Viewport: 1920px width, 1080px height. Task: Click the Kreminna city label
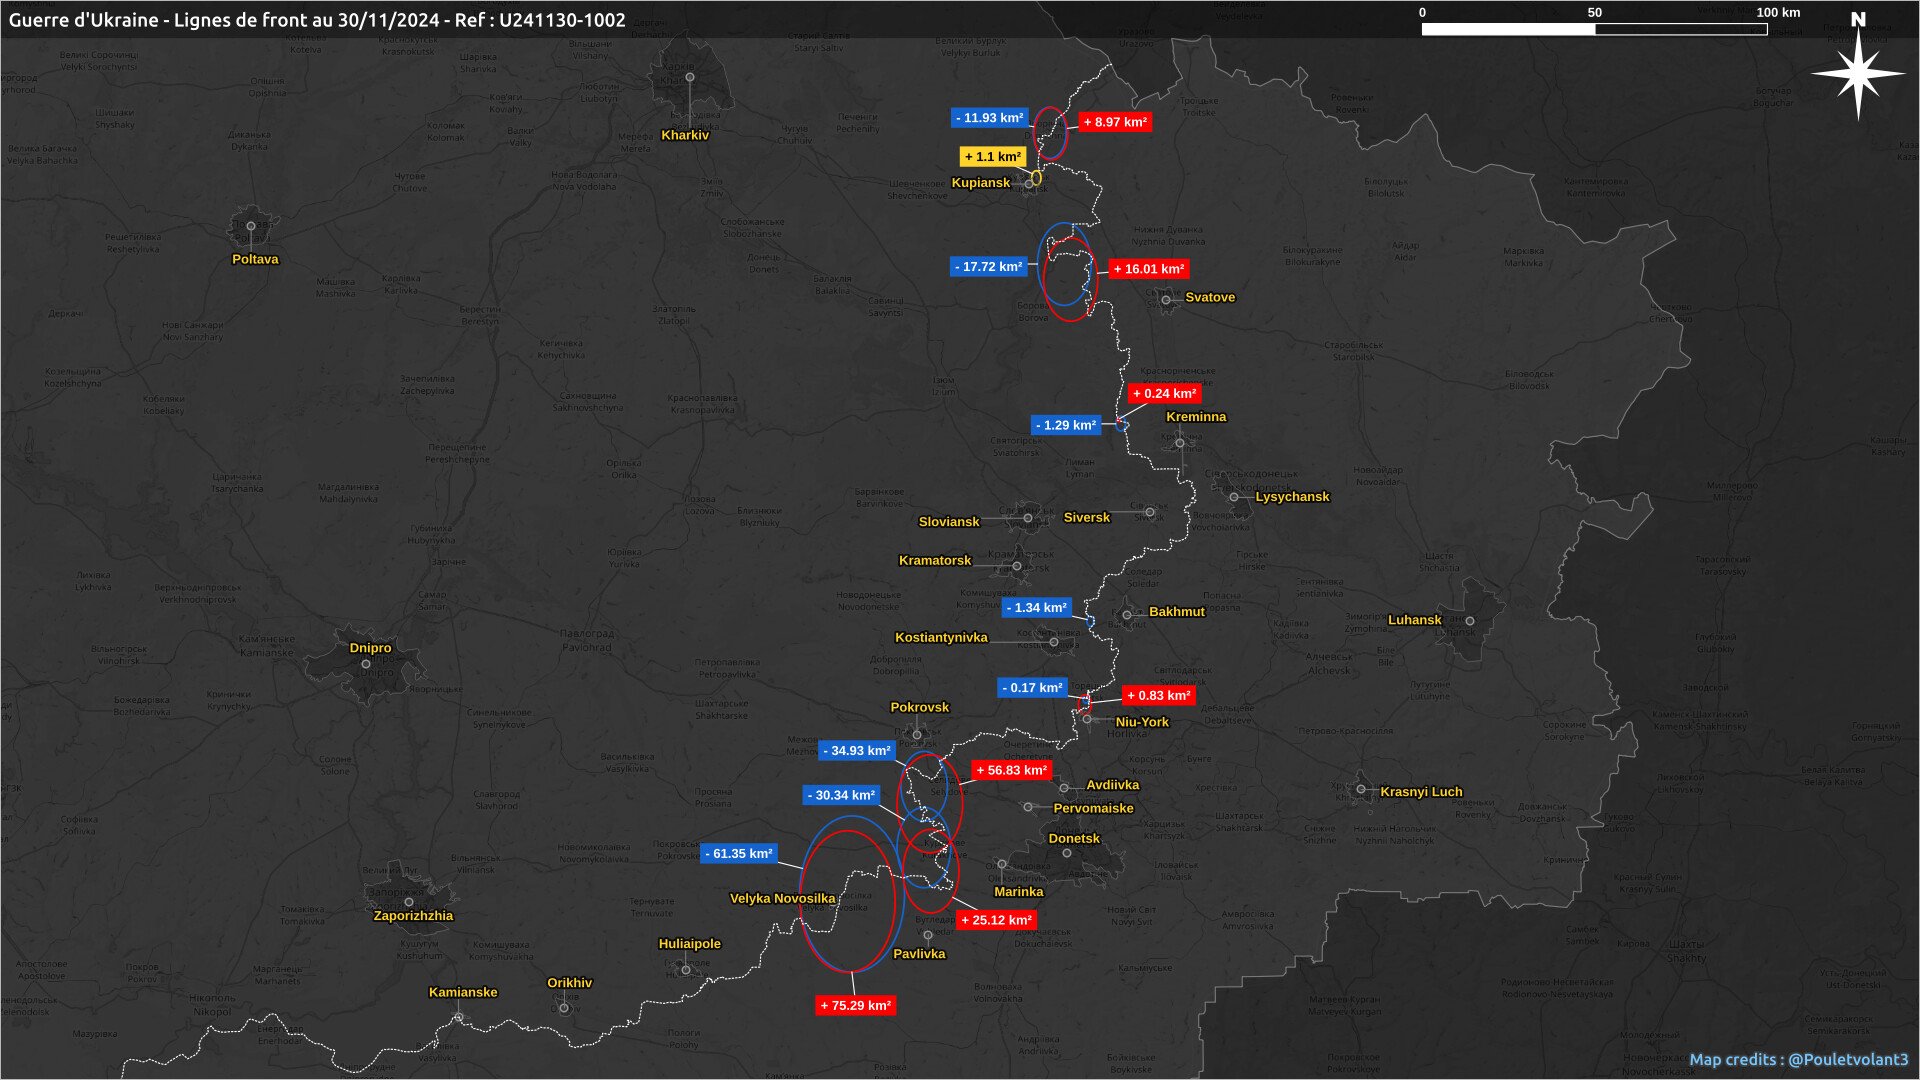click(1196, 417)
